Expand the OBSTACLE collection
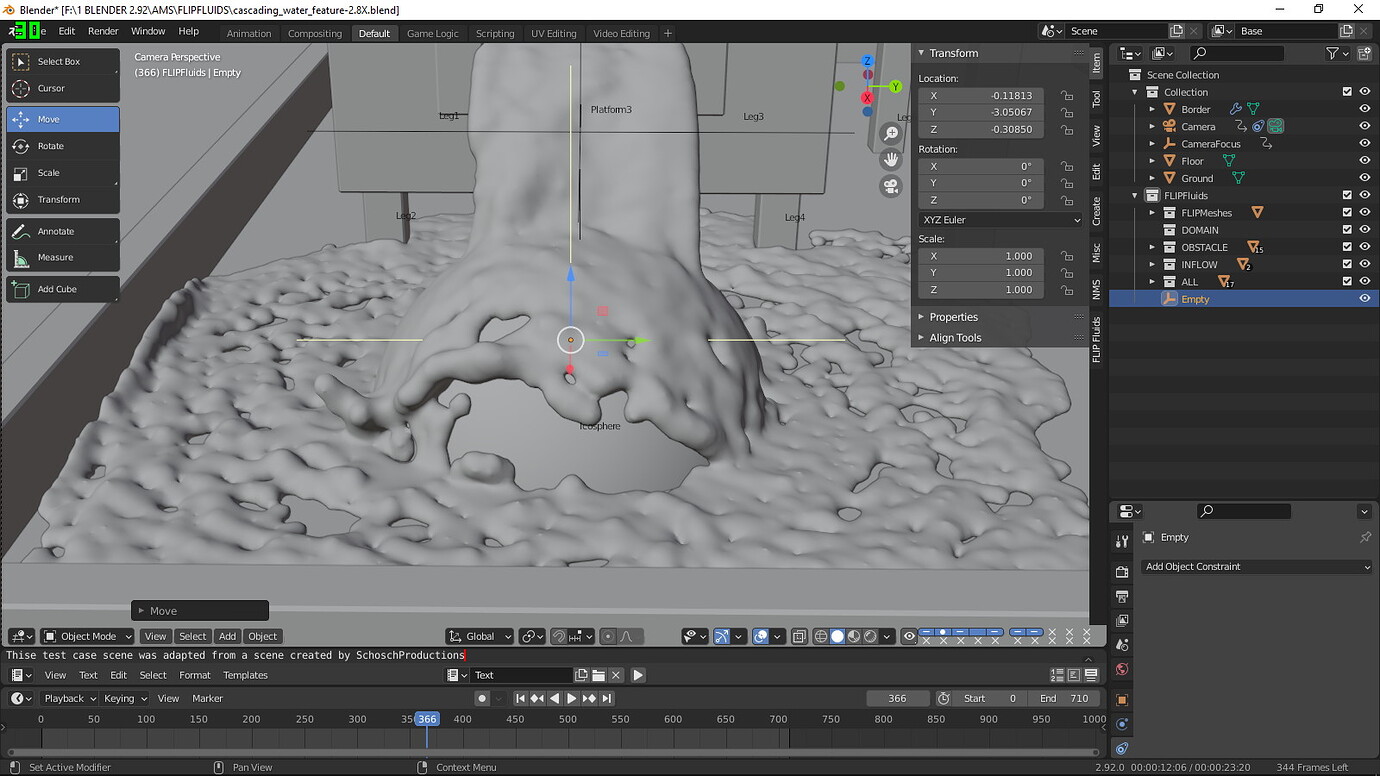Viewport: 1380px width, 776px height. [1152, 247]
